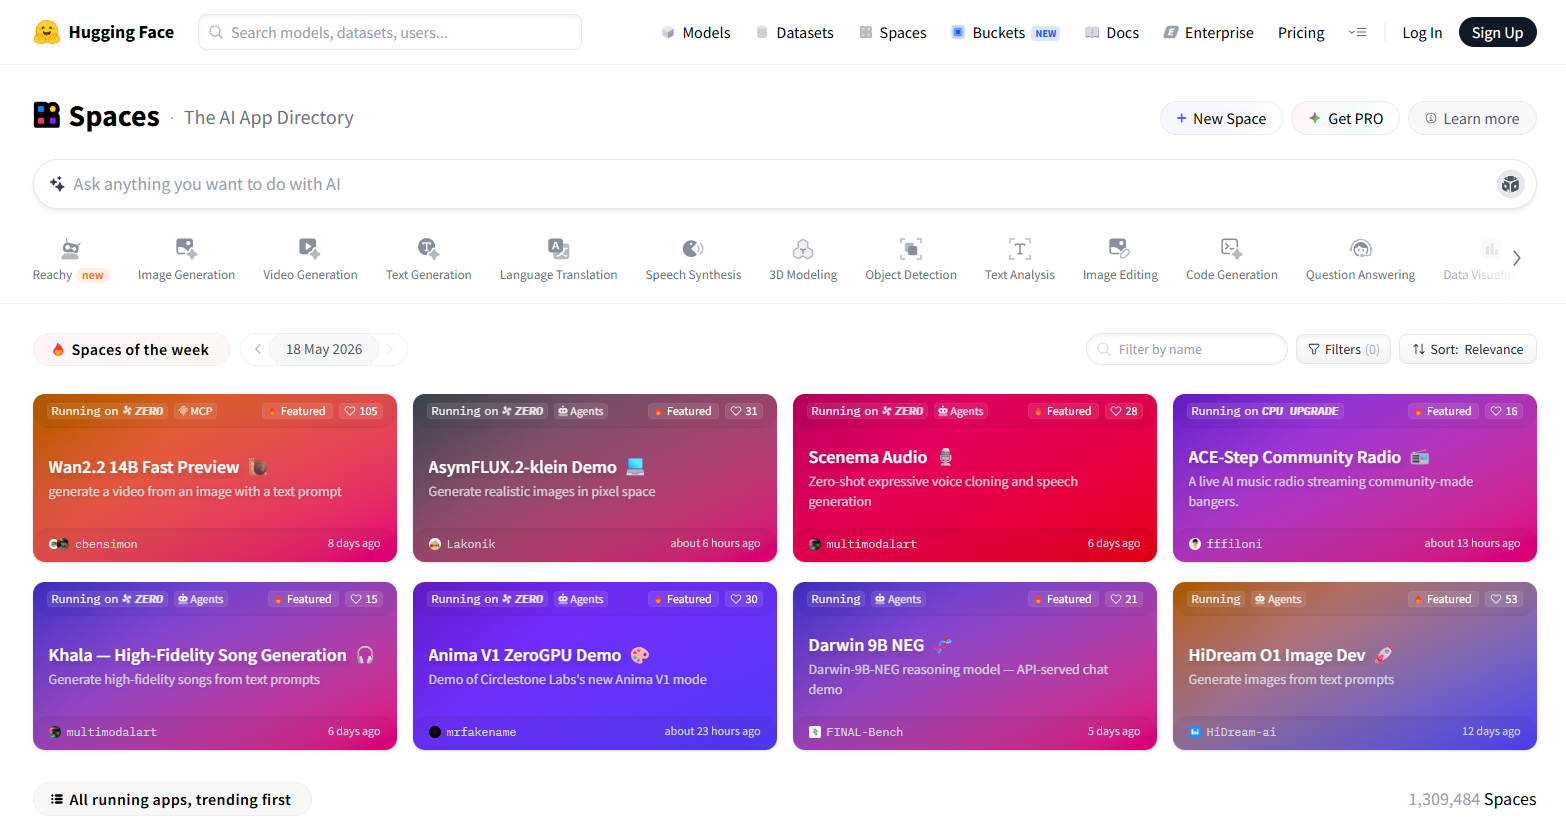Viewport: 1566px width, 832px height.
Task: Open the Filters (0) dropdown
Action: point(1343,349)
